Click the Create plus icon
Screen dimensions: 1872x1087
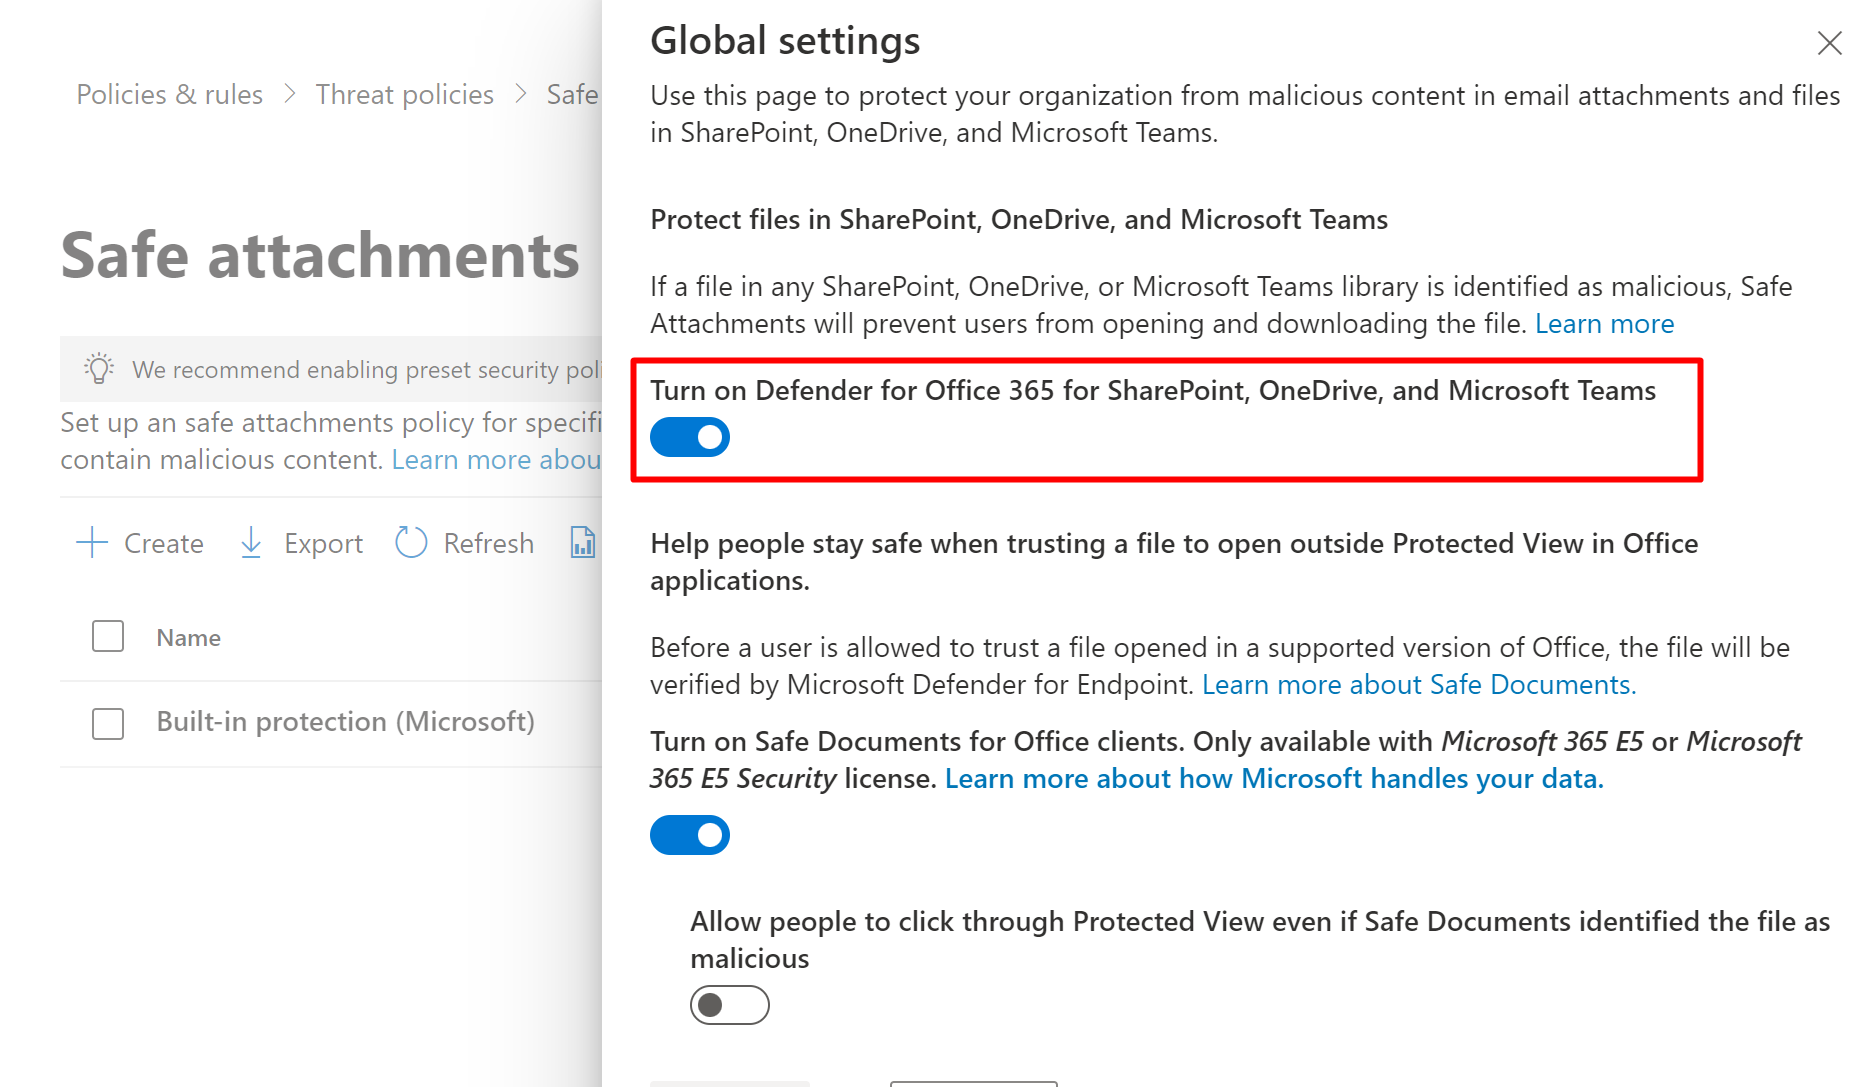click(92, 543)
